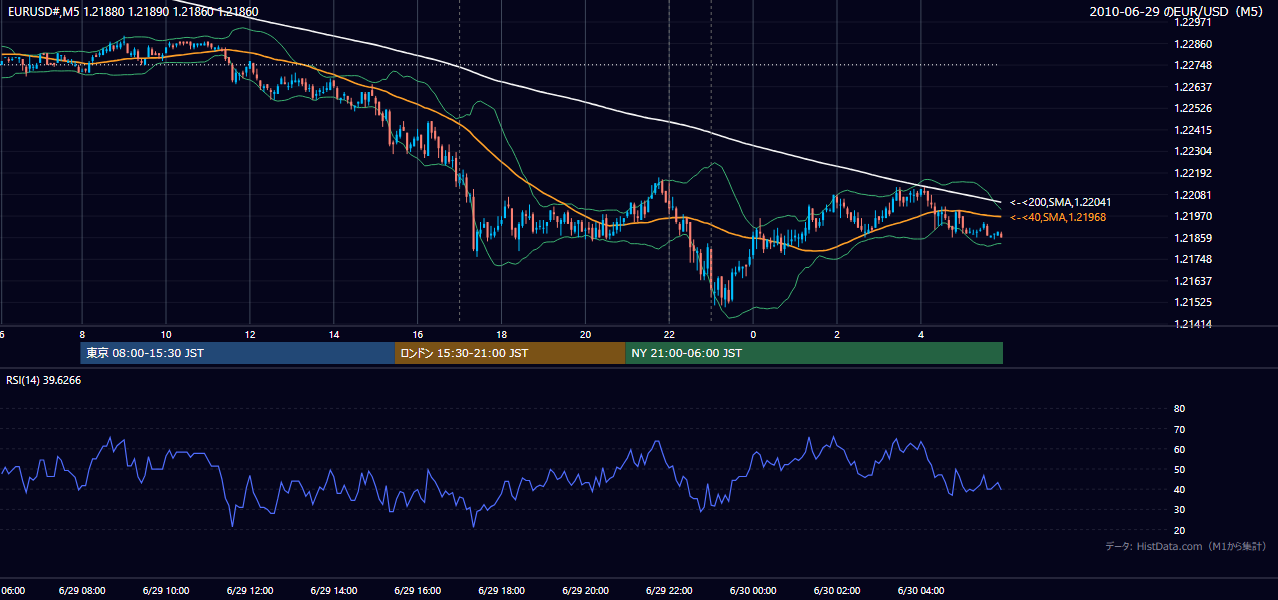Click price axis label 1.21970
This screenshot has height=600, width=1278.
pos(1194,216)
